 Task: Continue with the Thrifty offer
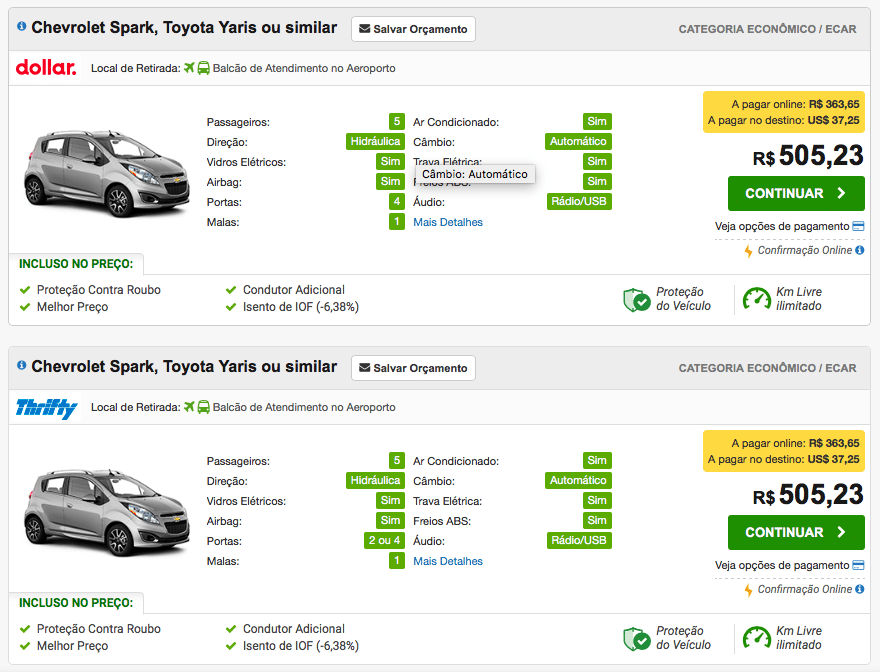coord(796,532)
